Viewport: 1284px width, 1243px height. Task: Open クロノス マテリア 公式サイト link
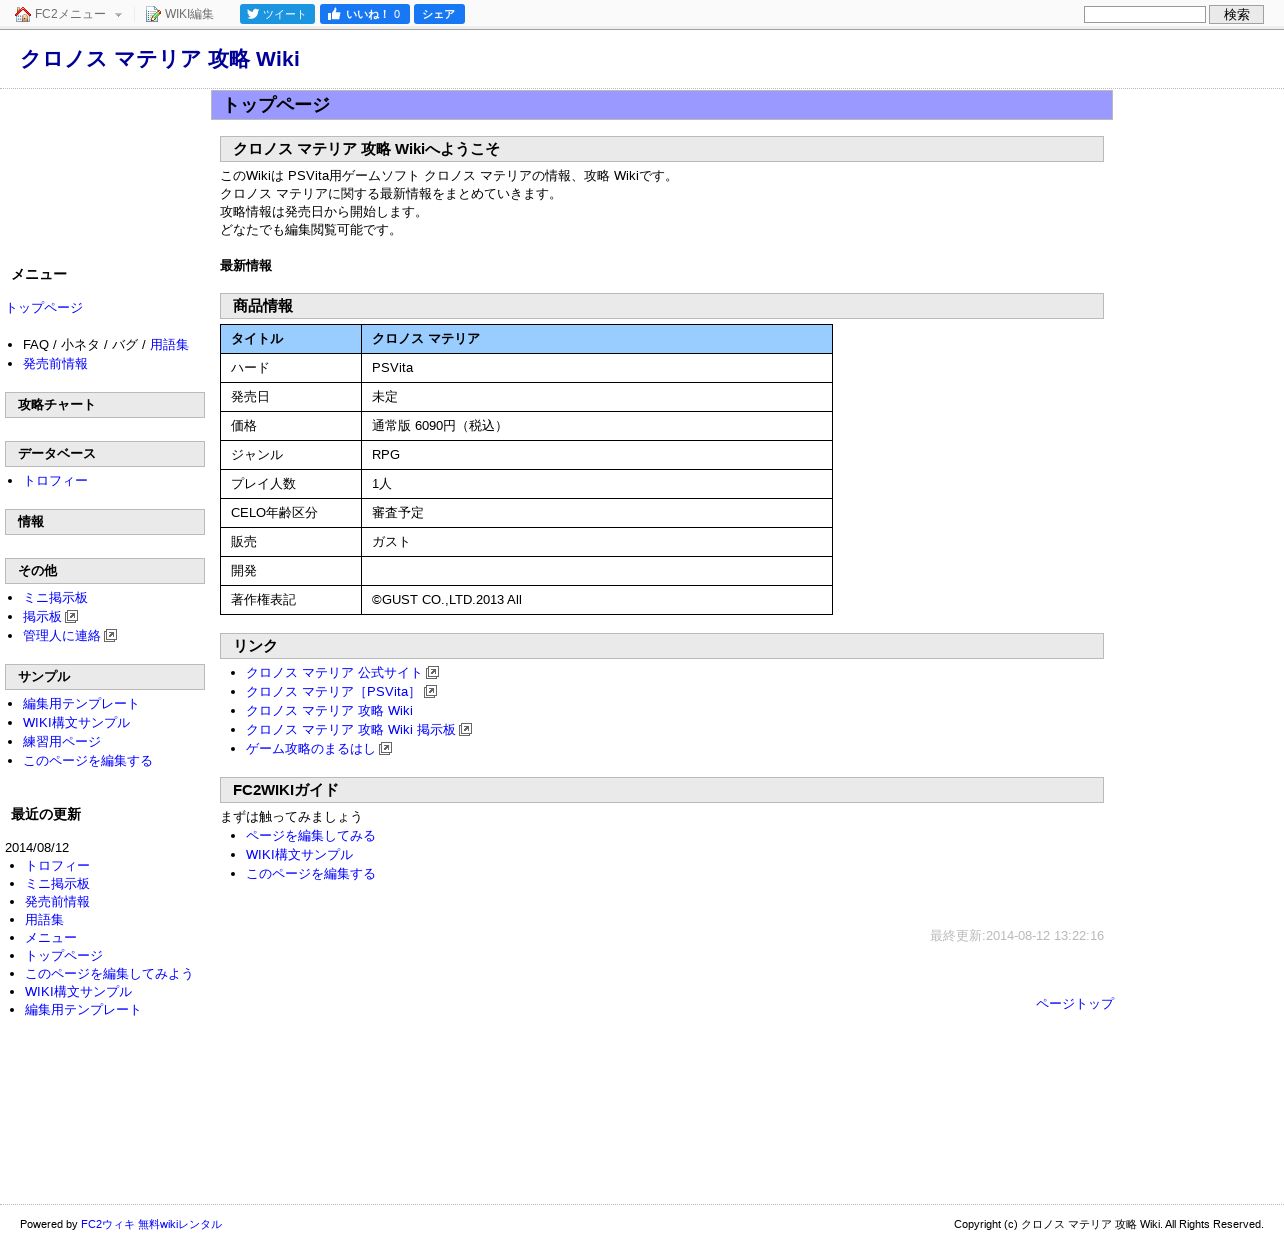pyautogui.click(x=334, y=673)
